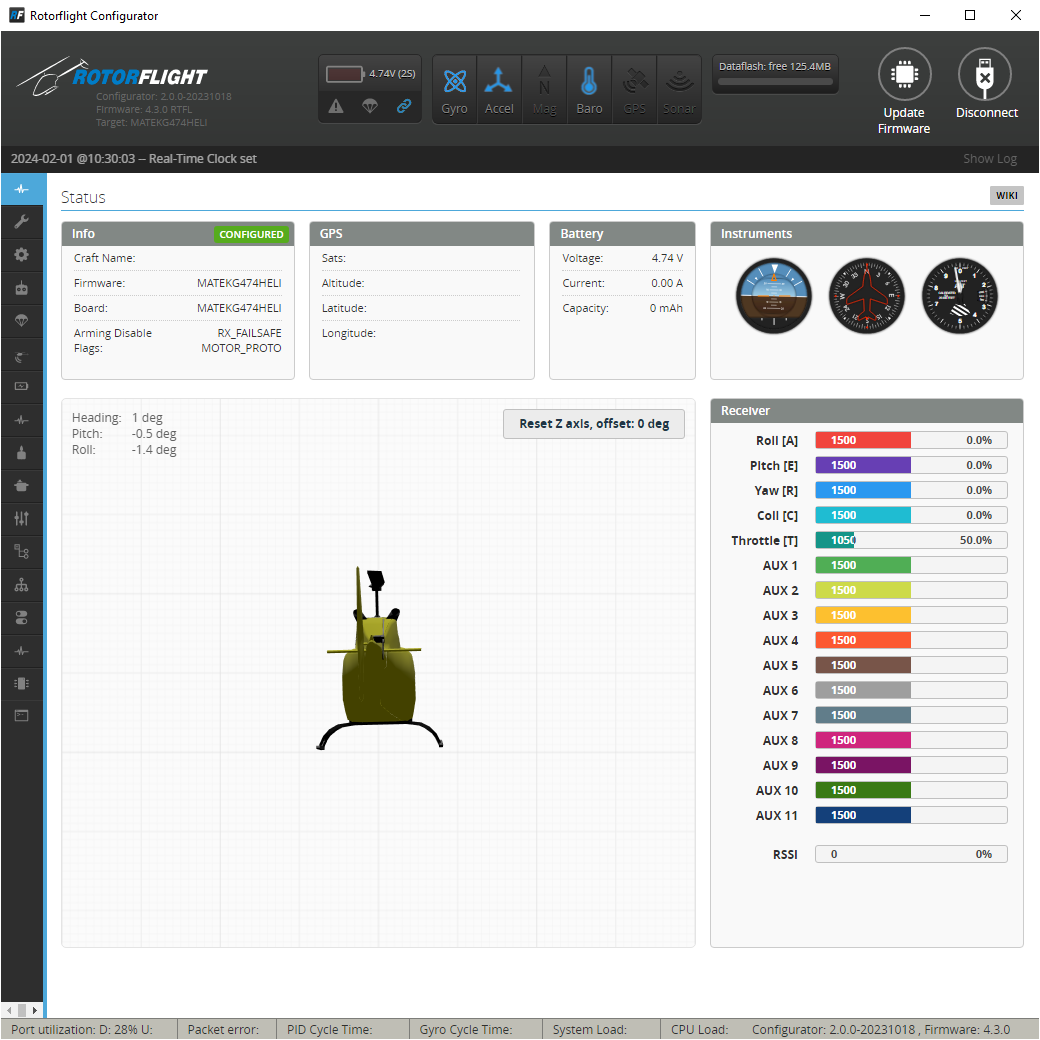
Task: Click the blue link status icon
Action: (404, 107)
